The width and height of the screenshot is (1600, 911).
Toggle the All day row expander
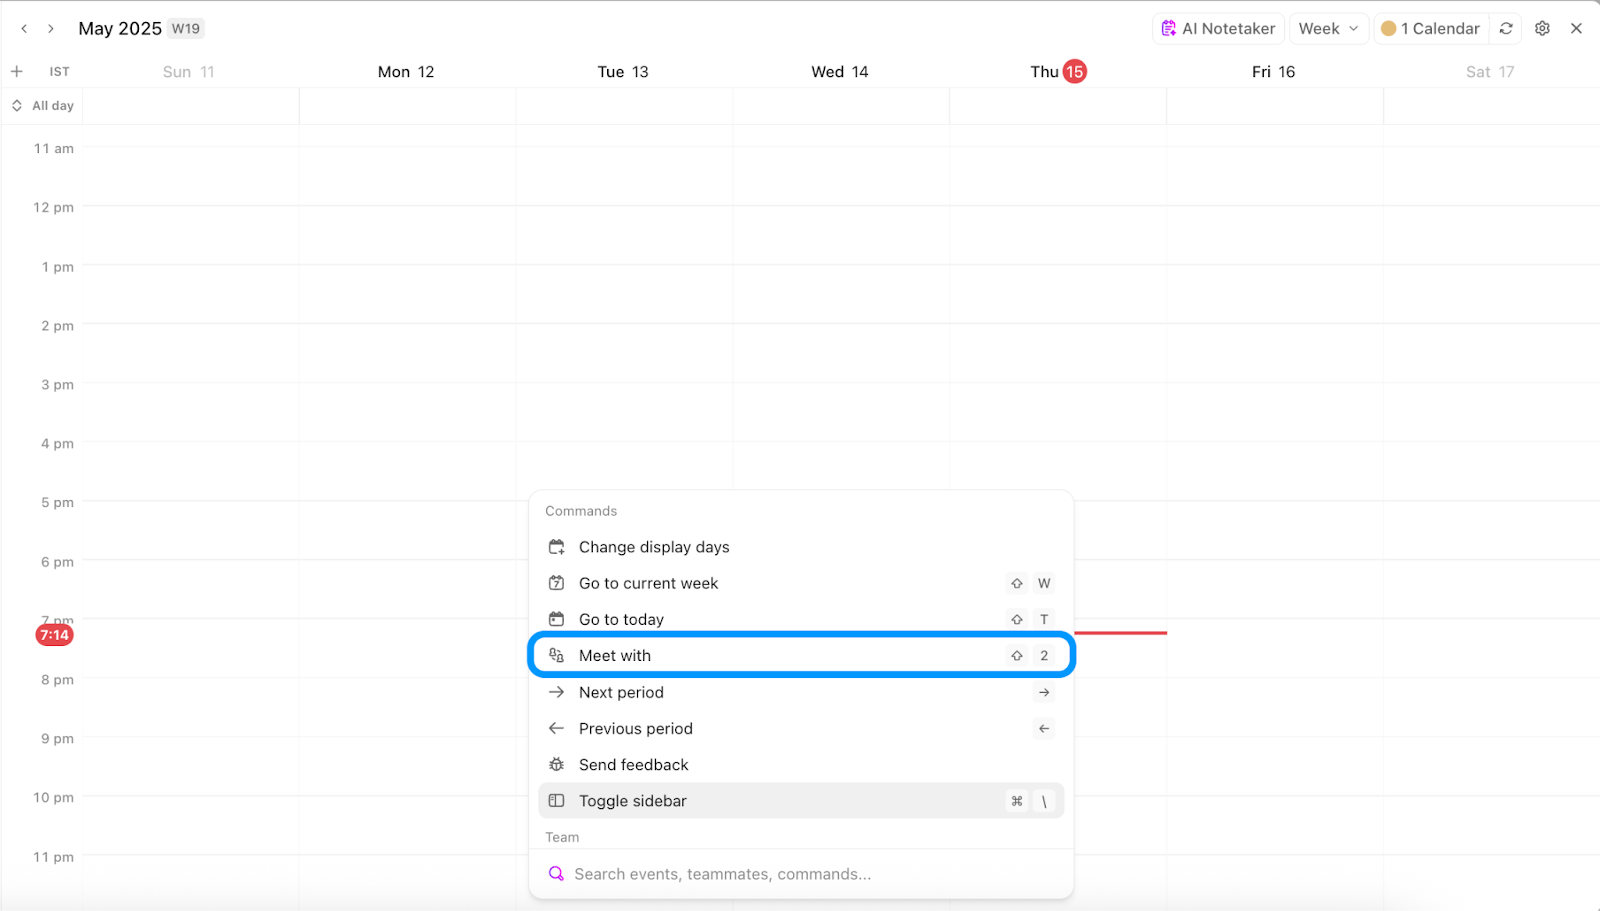point(15,105)
